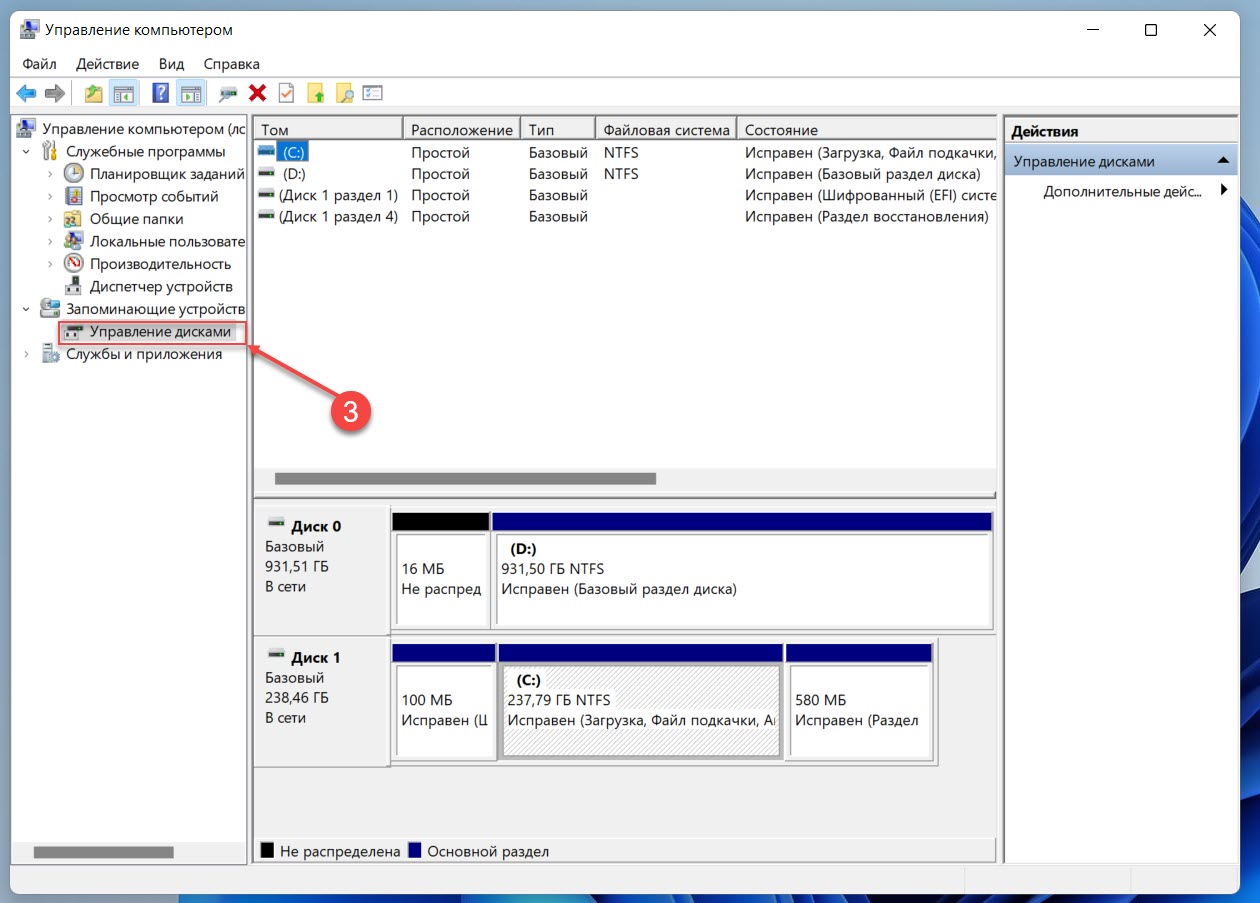The image size is (1260, 903).
Task: Click the Запоминающие устройства icon
Action: tap(50, 309)
